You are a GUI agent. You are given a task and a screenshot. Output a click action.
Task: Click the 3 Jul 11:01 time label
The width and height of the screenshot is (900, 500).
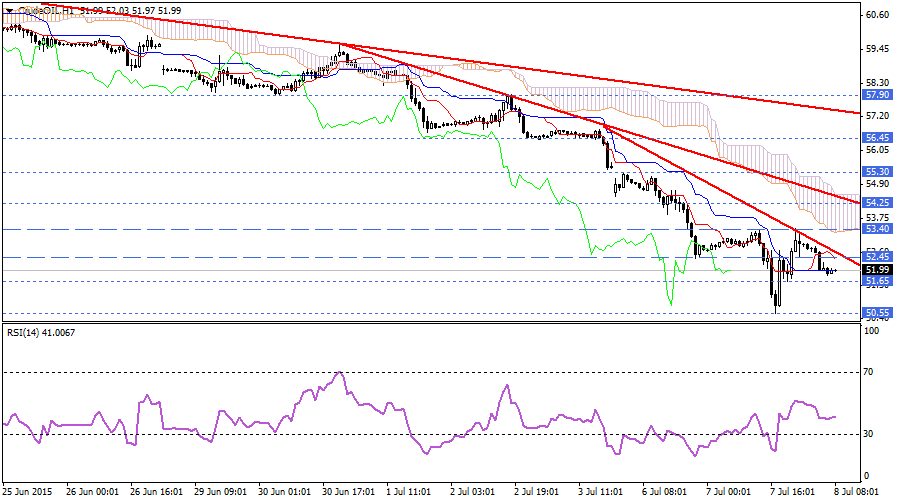pyautogui.click(x=602, y=491)
